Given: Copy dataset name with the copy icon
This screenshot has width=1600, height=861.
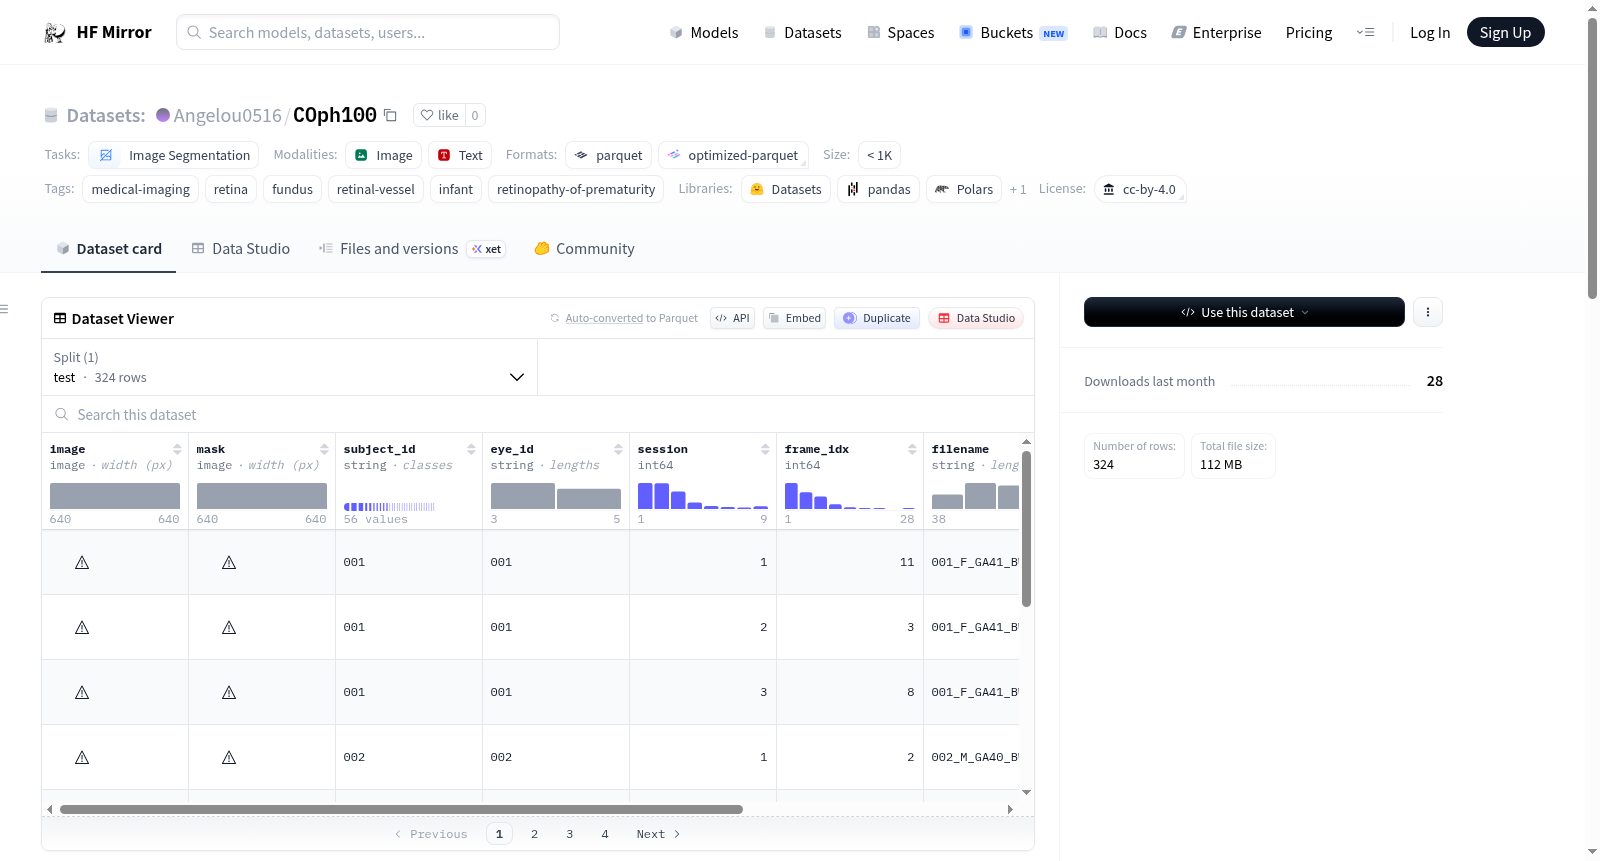Looking at the screenshot, I should tap(390, 115).
